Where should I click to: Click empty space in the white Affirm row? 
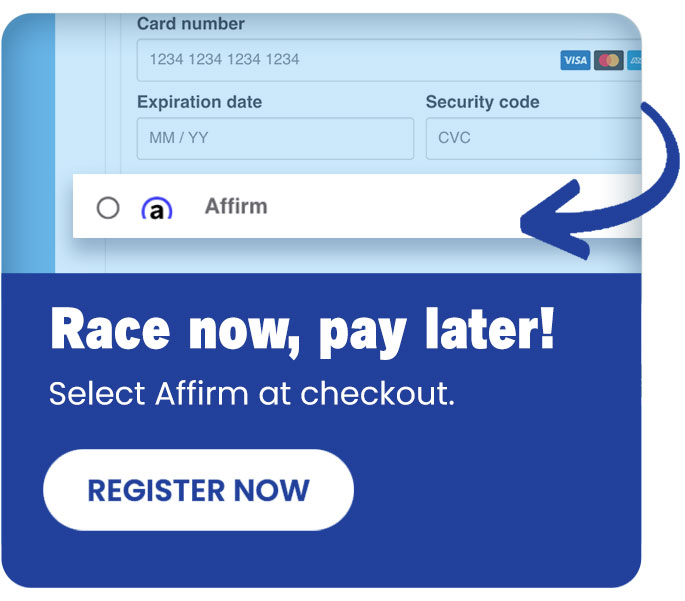click(x=400, y=208)
